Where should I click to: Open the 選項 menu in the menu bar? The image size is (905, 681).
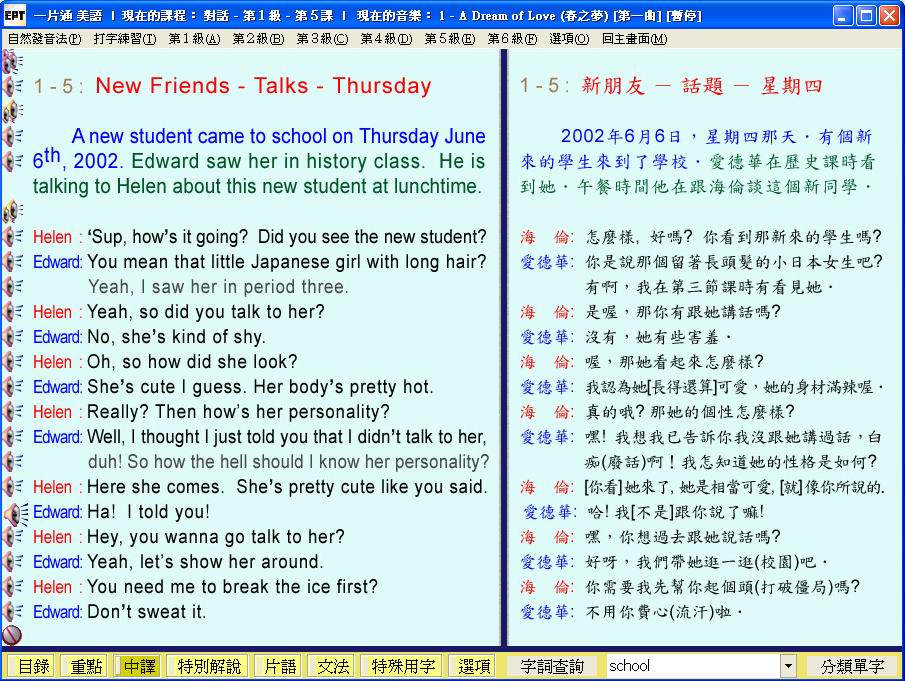pyautogui.click(x=569, y=39)
